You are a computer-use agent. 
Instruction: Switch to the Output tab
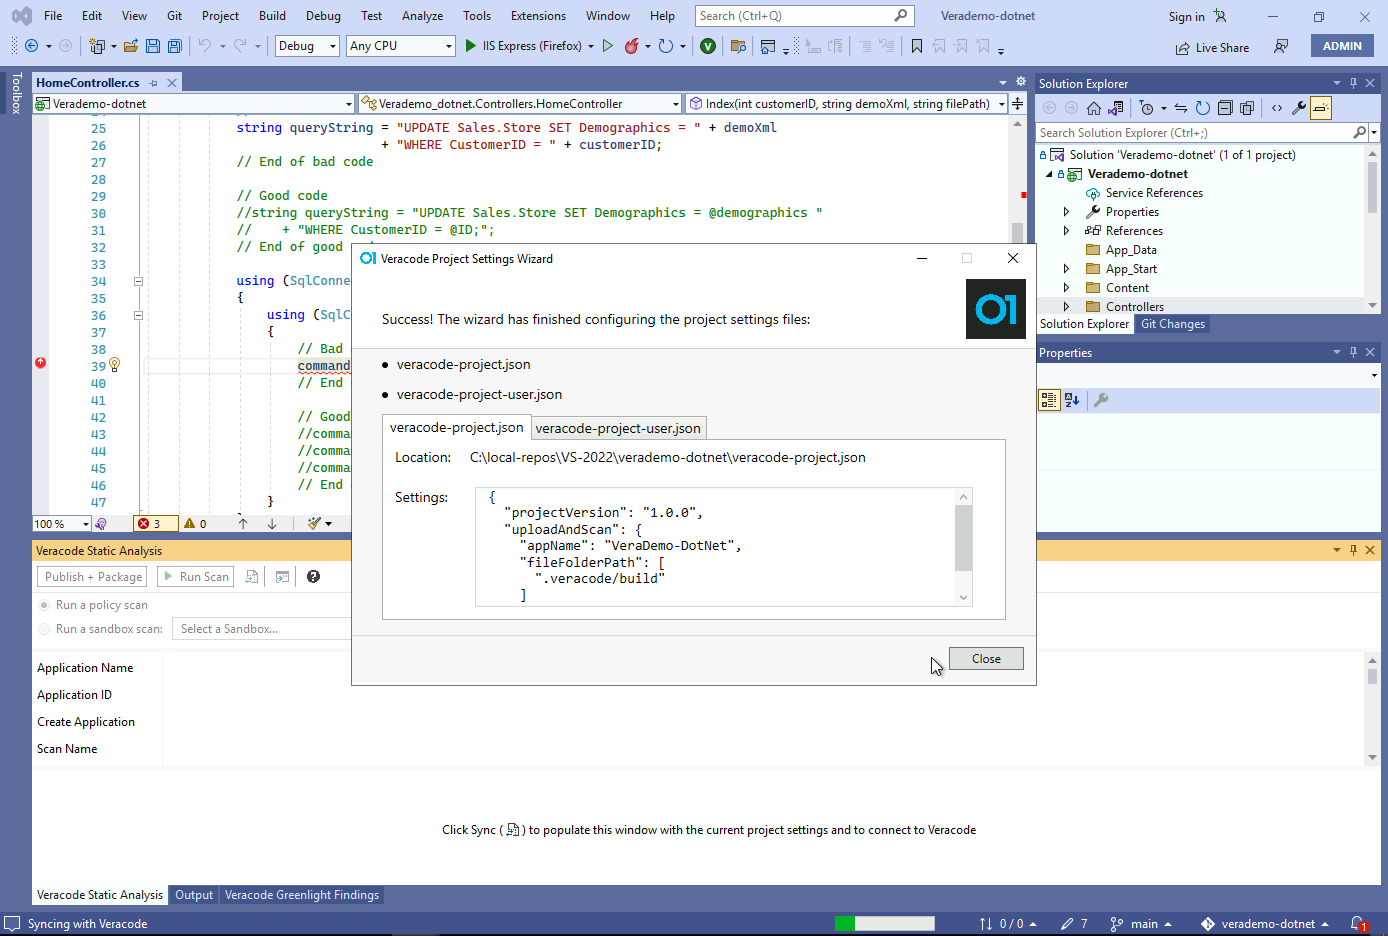[x=194, y=895]
